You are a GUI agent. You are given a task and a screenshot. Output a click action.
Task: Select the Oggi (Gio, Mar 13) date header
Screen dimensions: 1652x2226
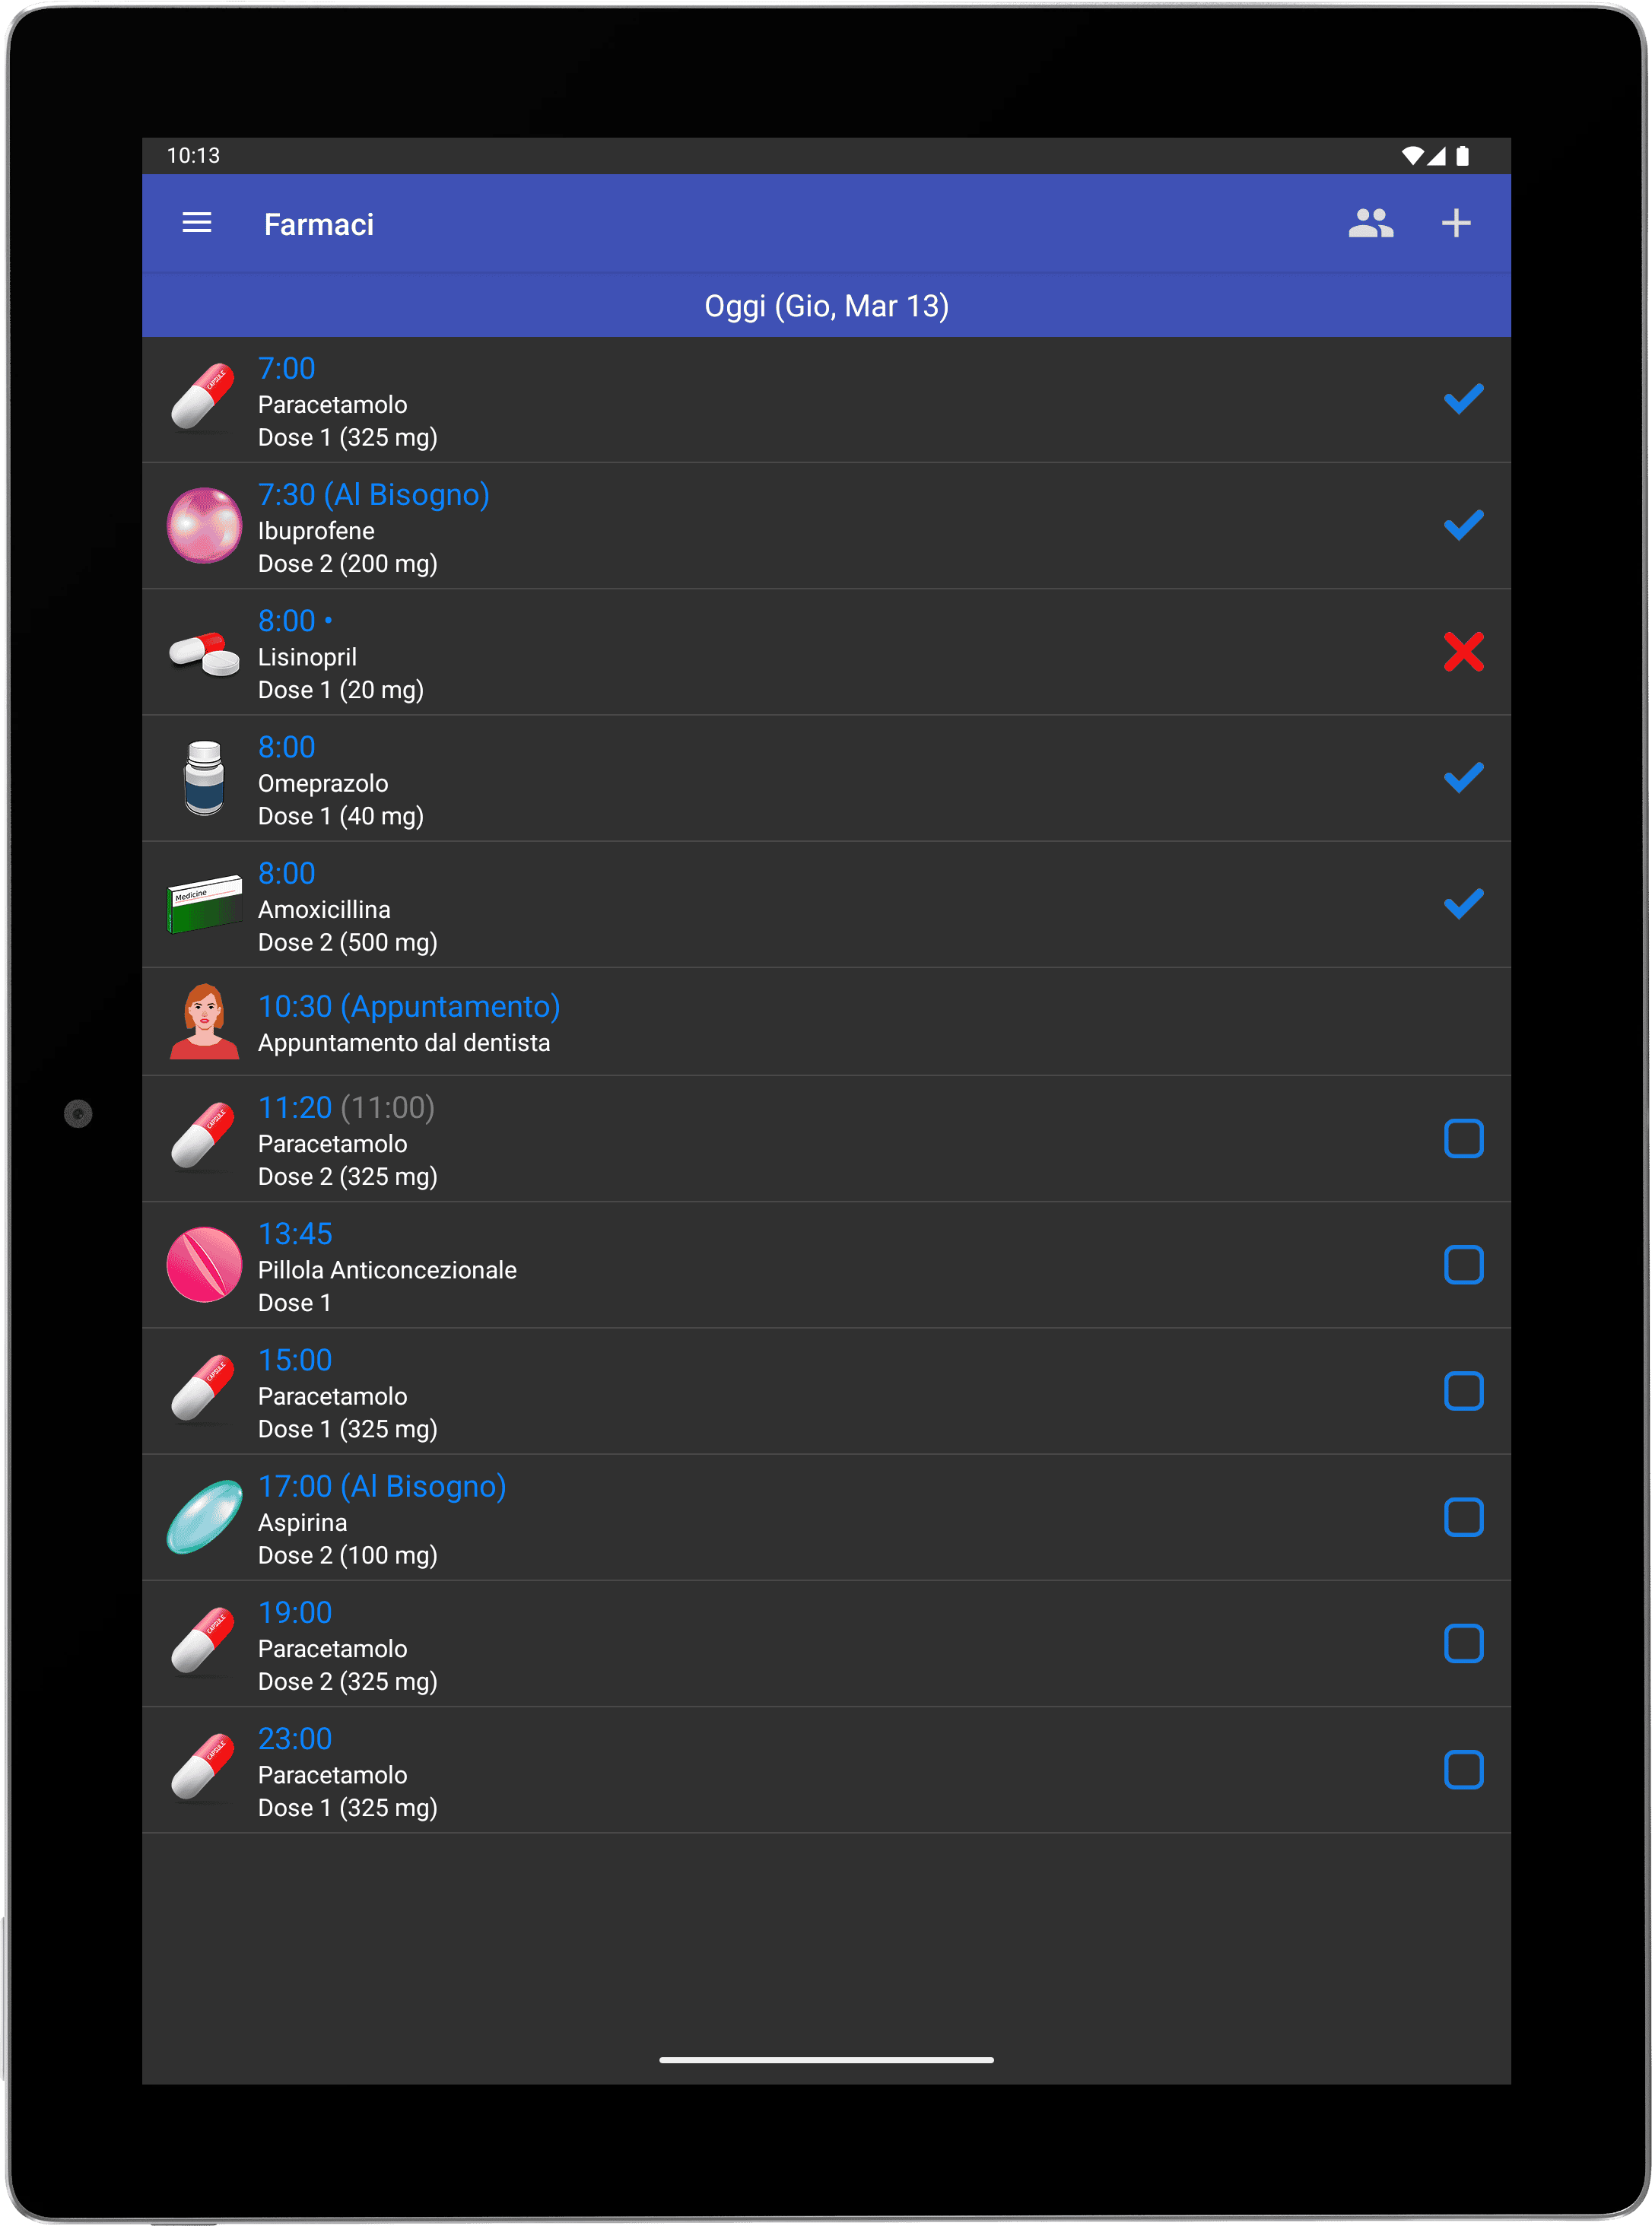pyautogui.click(x=826, y=306)
